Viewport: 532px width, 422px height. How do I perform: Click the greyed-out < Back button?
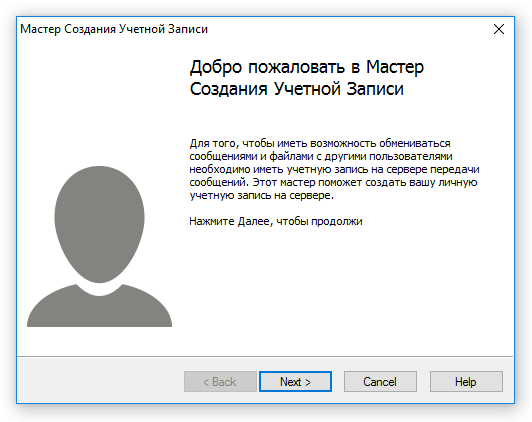[x=220, y=382]
